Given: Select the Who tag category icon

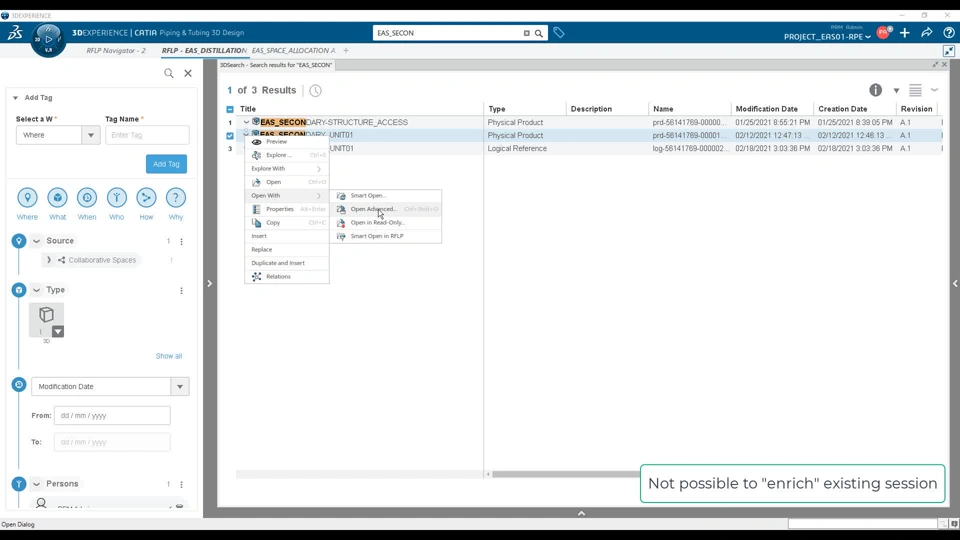Looking at the screenshot, I should 116,198.
